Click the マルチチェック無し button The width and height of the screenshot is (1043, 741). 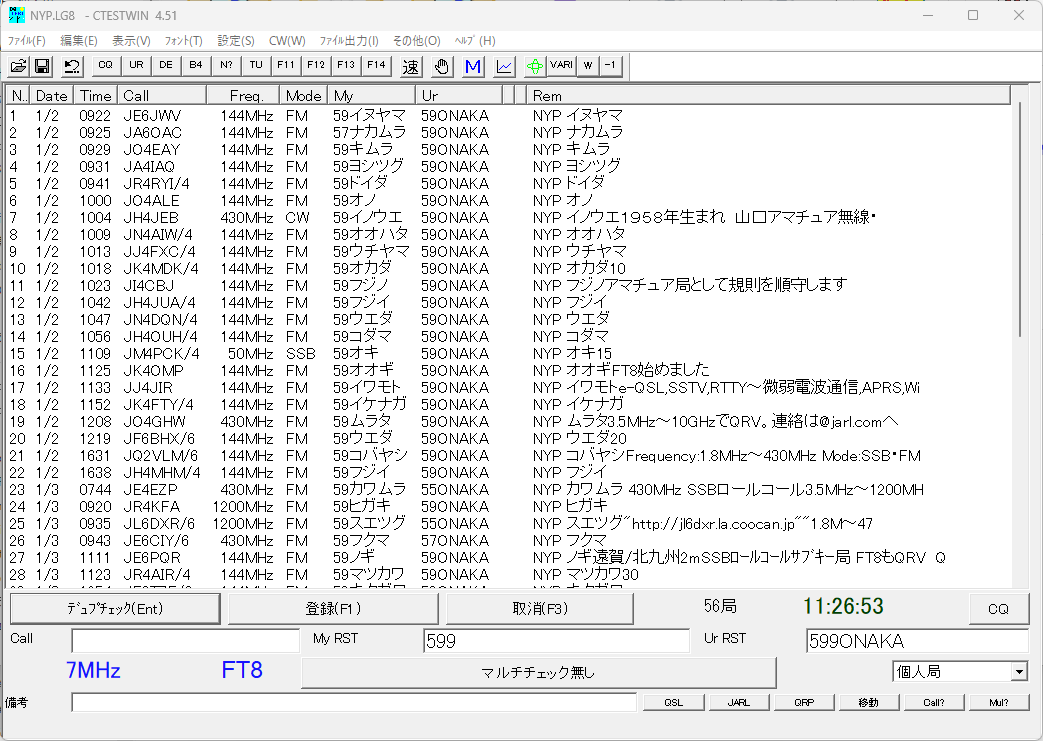click(539, 672)
